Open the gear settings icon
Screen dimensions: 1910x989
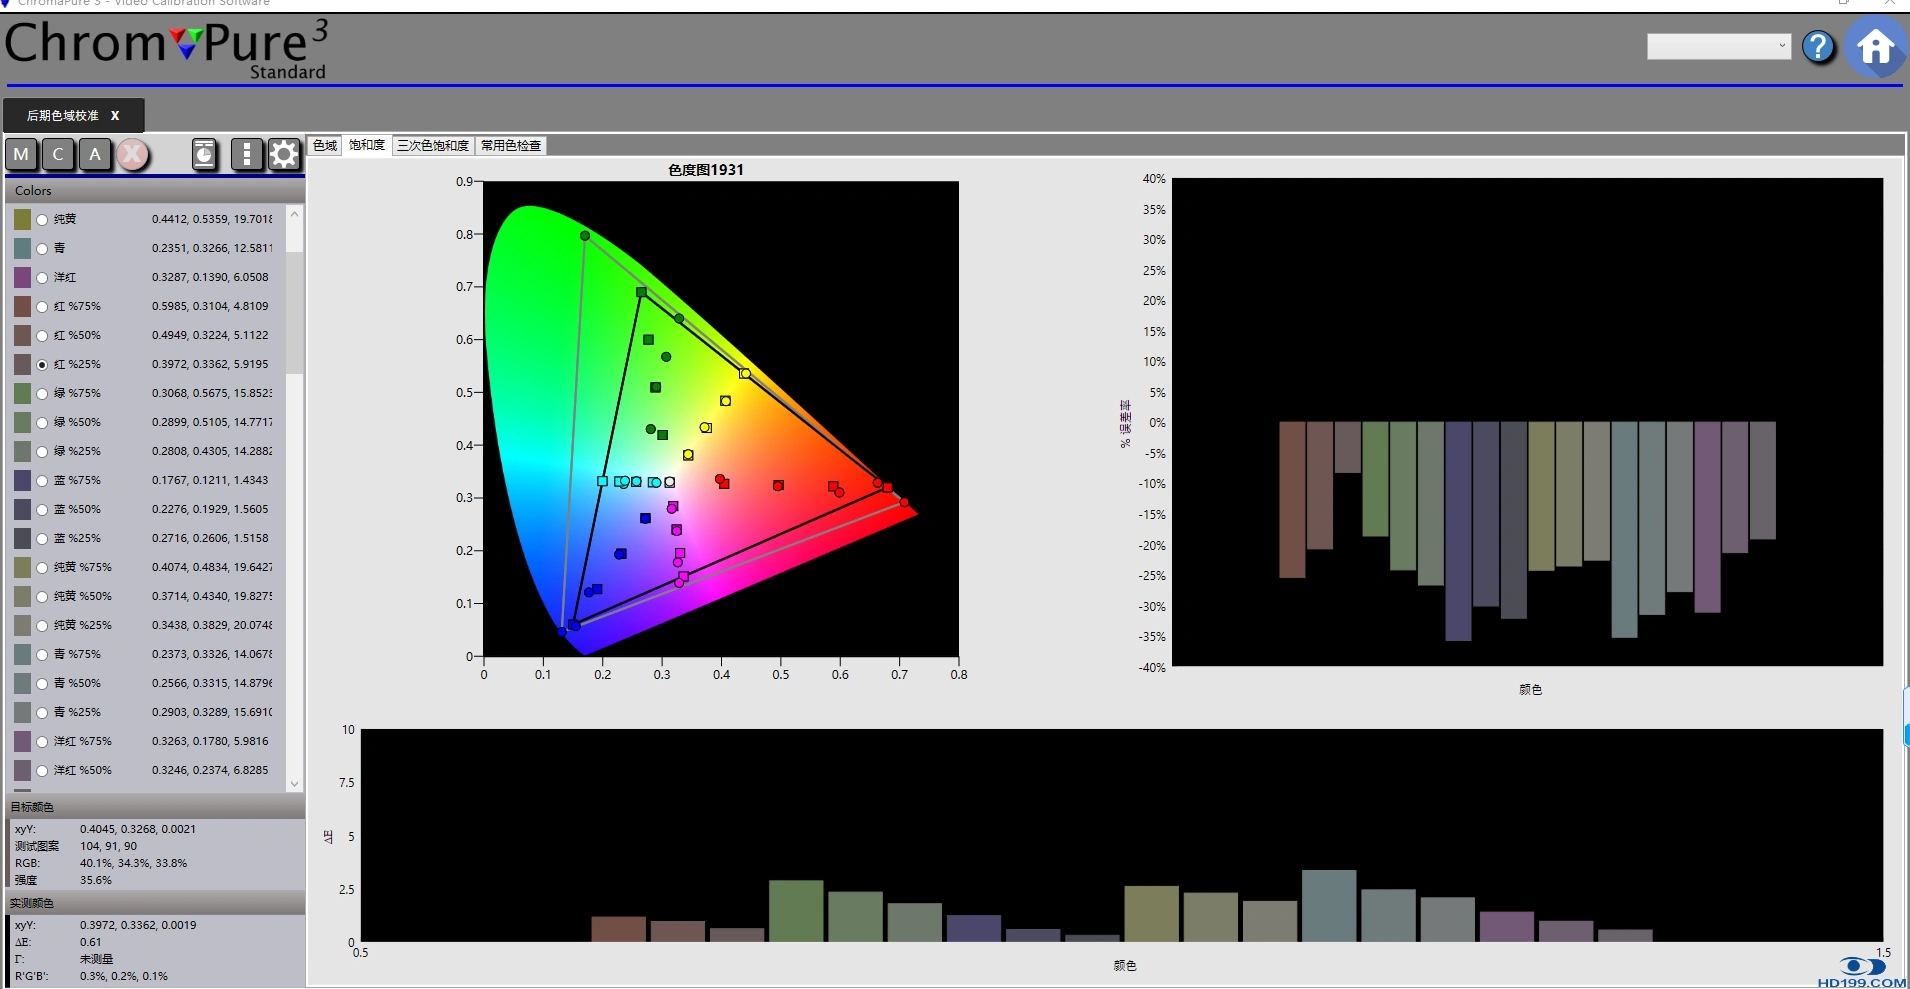coord(284,155)
